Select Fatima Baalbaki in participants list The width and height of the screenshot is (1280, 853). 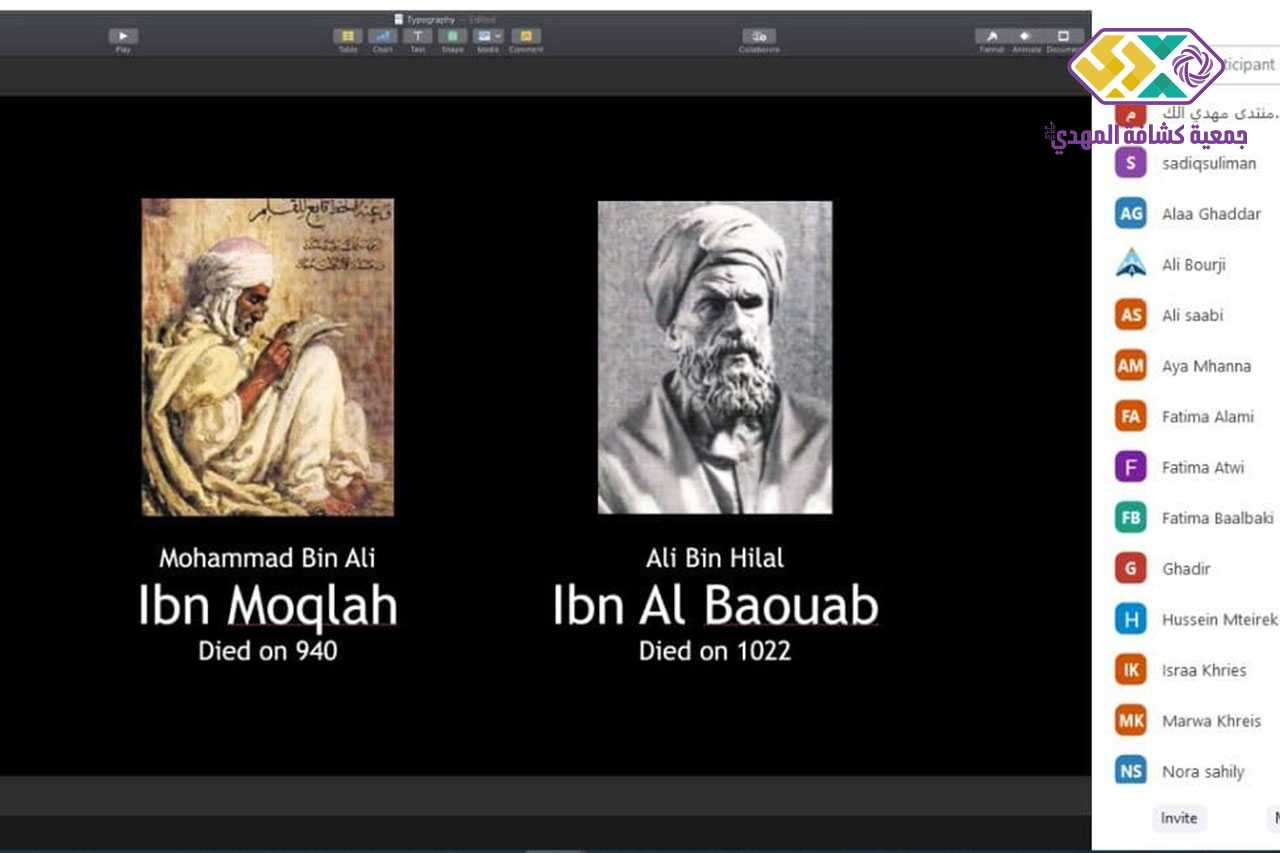(x=1216, y=518)
